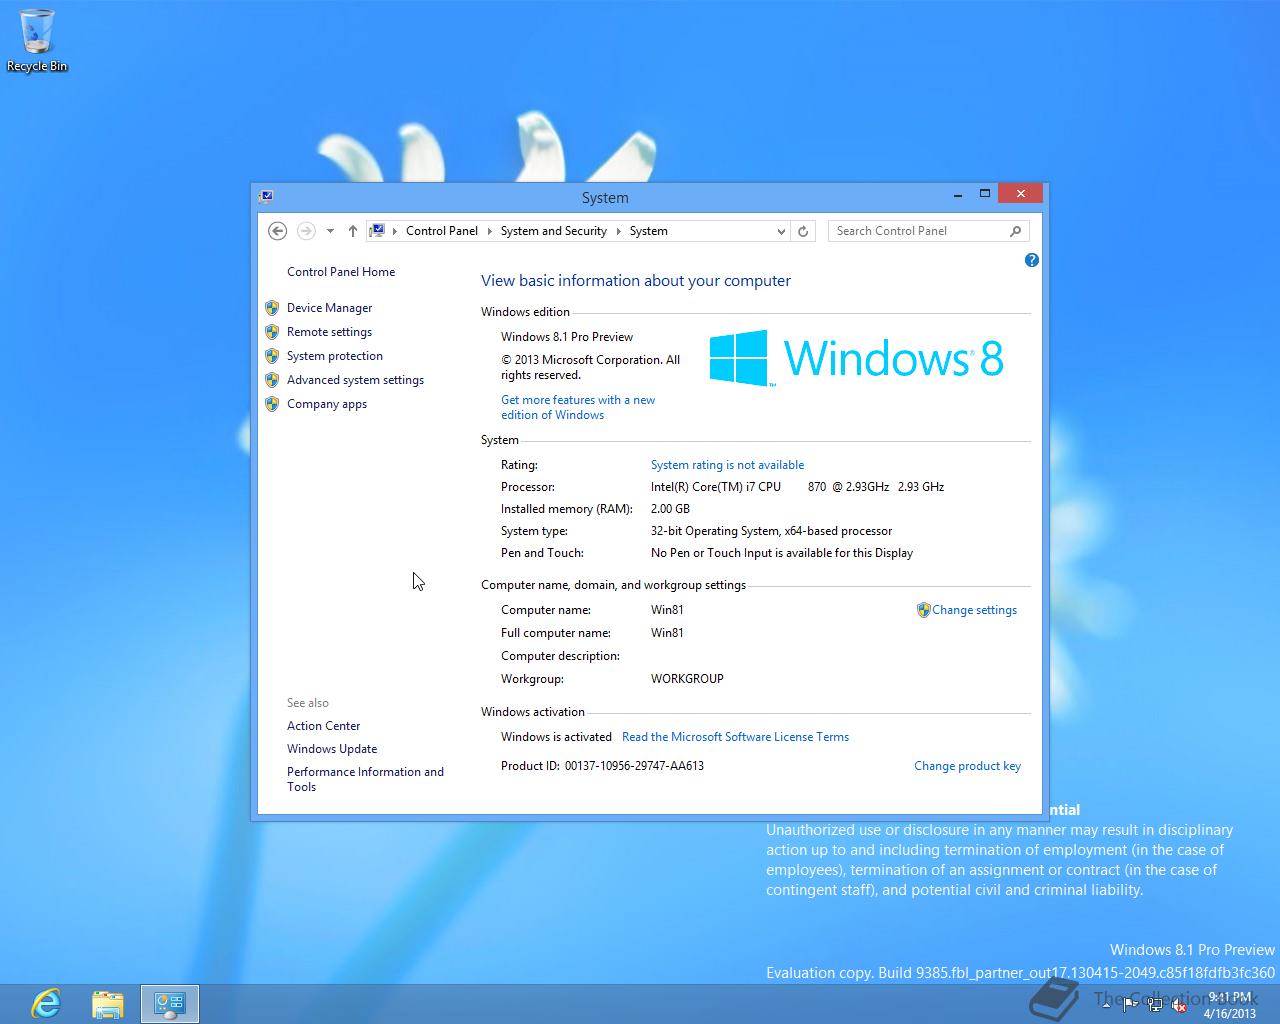1280x1024 pixels.
Task: Click Change settings for computer name
Action: [974, 610]
